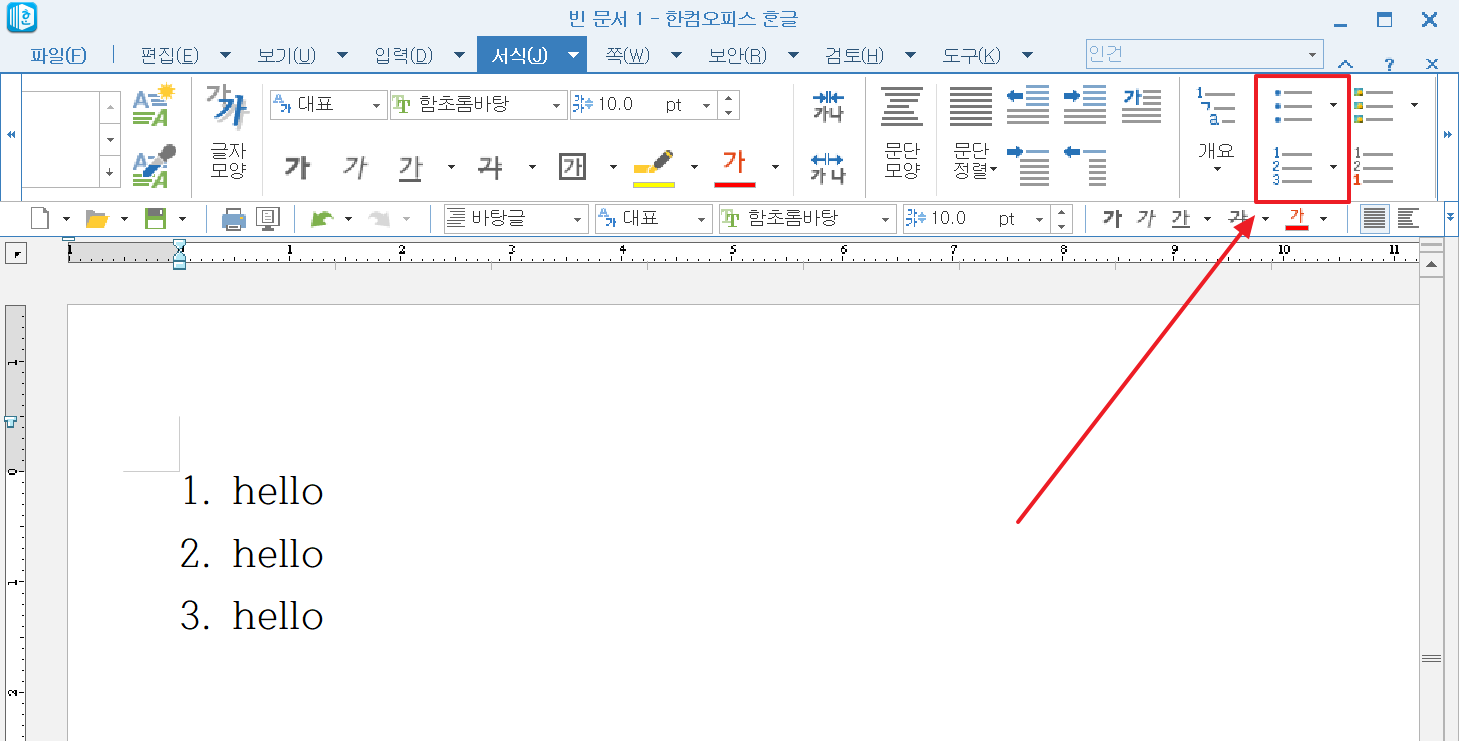Toggle italic 가 in the lower toolbar
The width and height of the screenshot is (1459, 741).
pos(1146,218)
